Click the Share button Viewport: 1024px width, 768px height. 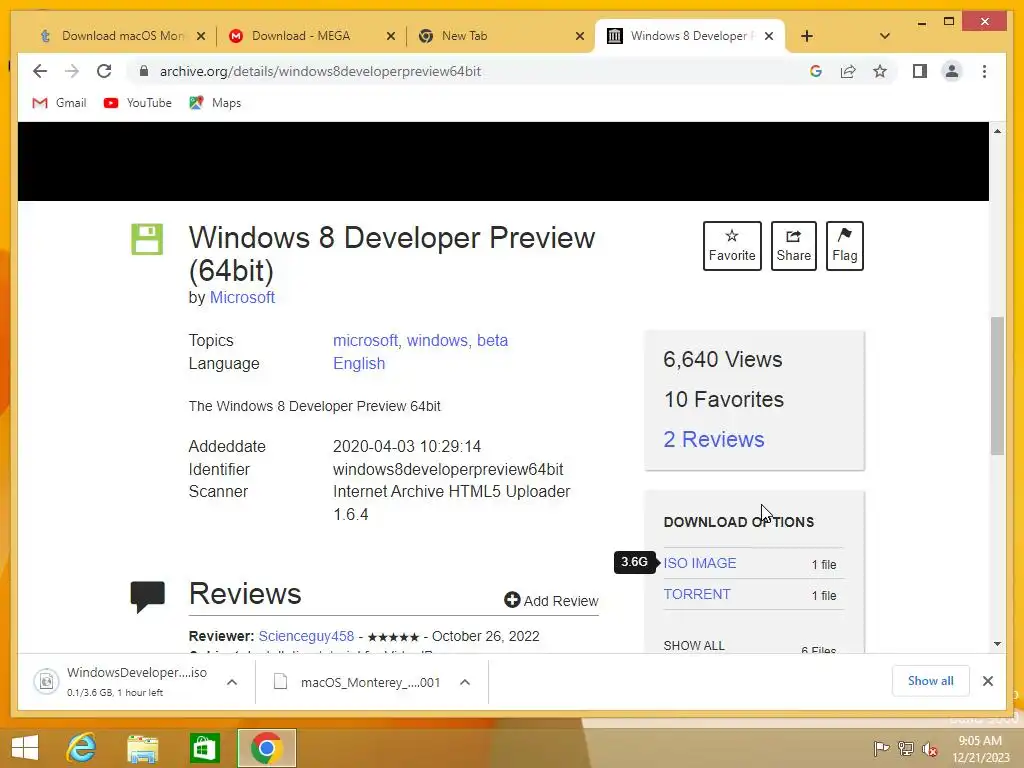pyautogui.click(x=793, y=246)
